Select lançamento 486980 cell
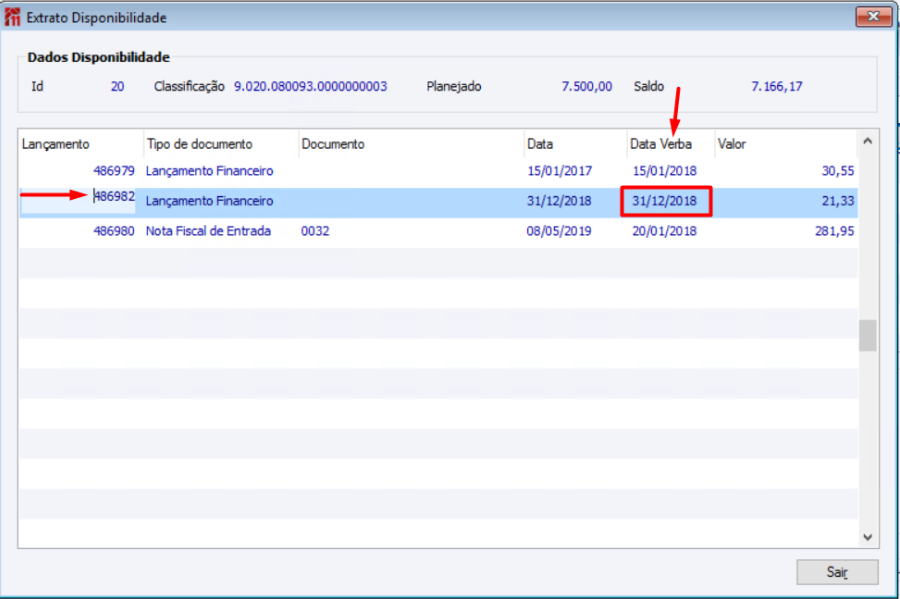 (114, 231)
